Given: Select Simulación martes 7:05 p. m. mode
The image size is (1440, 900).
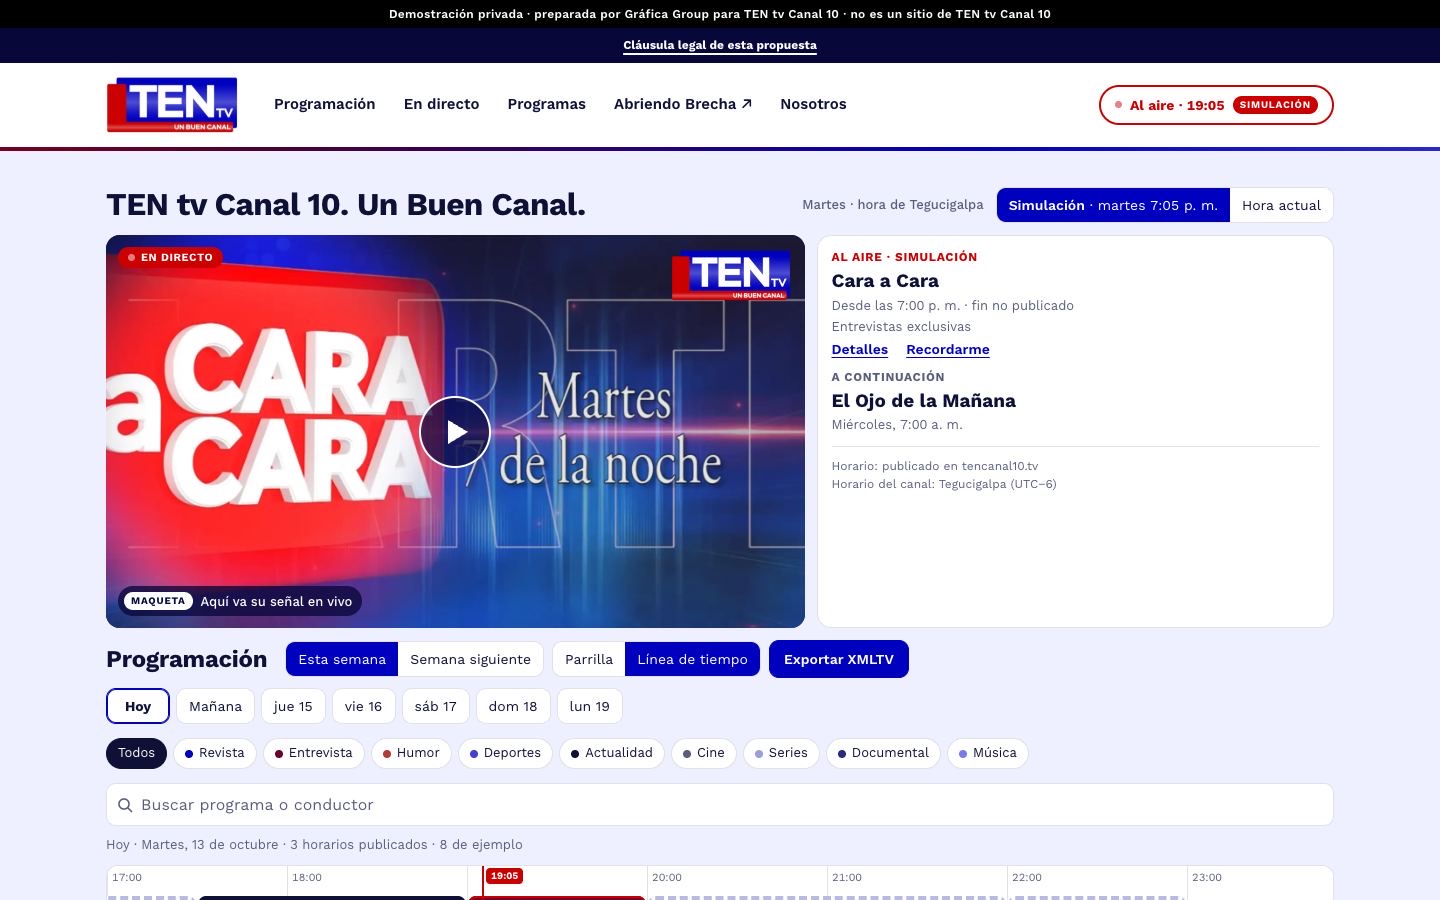Looking at the screenshot, I should 1113,205.
